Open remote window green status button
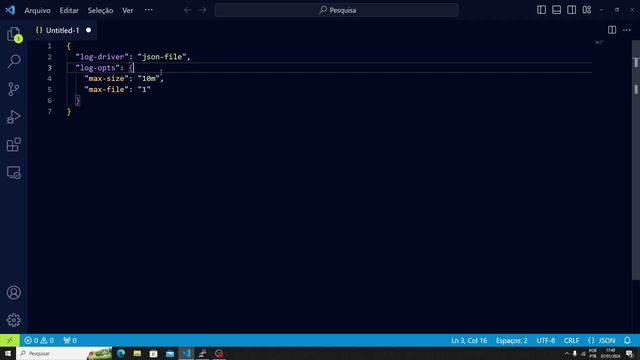The width and height of the screenshot is (640, 360). 10,340
